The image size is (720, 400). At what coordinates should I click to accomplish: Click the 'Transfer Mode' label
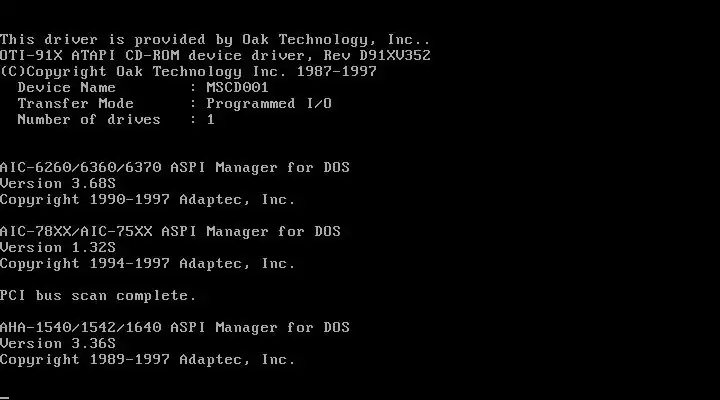click(76, 104)
